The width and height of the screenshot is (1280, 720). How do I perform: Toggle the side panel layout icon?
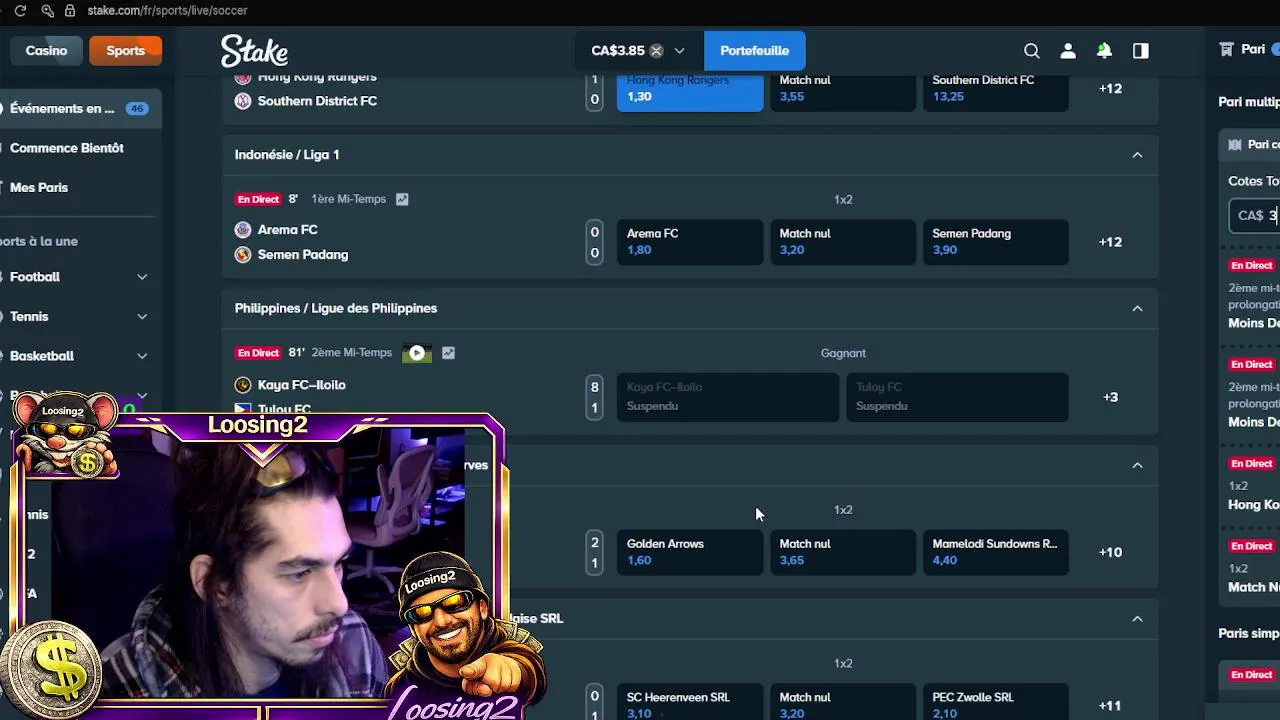tap(1140, 51)
